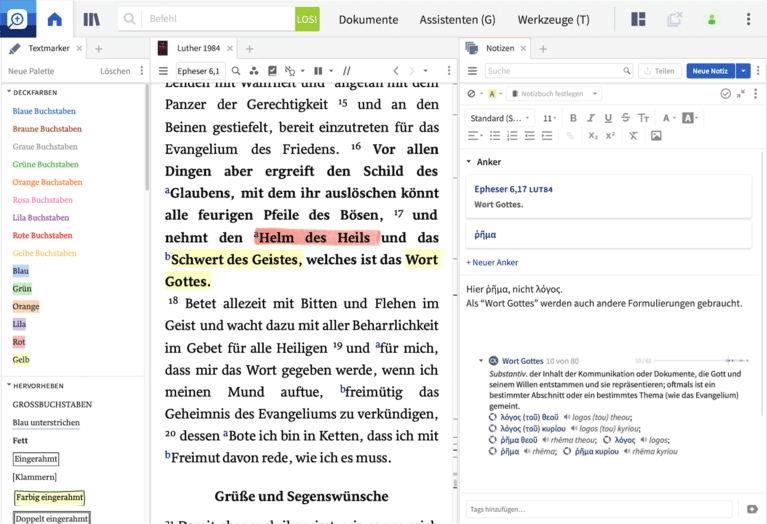Open the Neue Notiz dropdown arrow
The height and width of the screenshot is (524, 767).
(743, 71)
